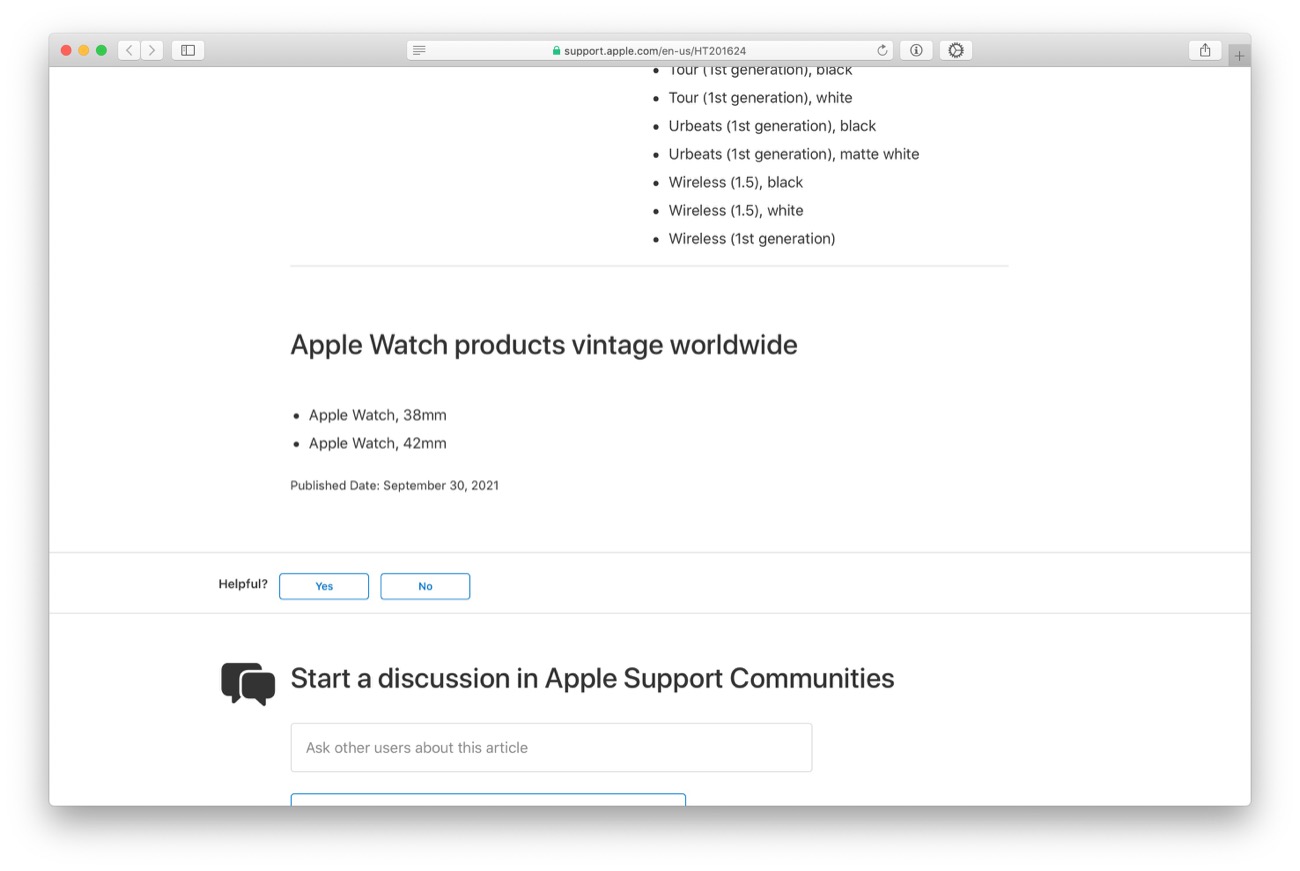Rate the article not helpful with No

point(425,586)
